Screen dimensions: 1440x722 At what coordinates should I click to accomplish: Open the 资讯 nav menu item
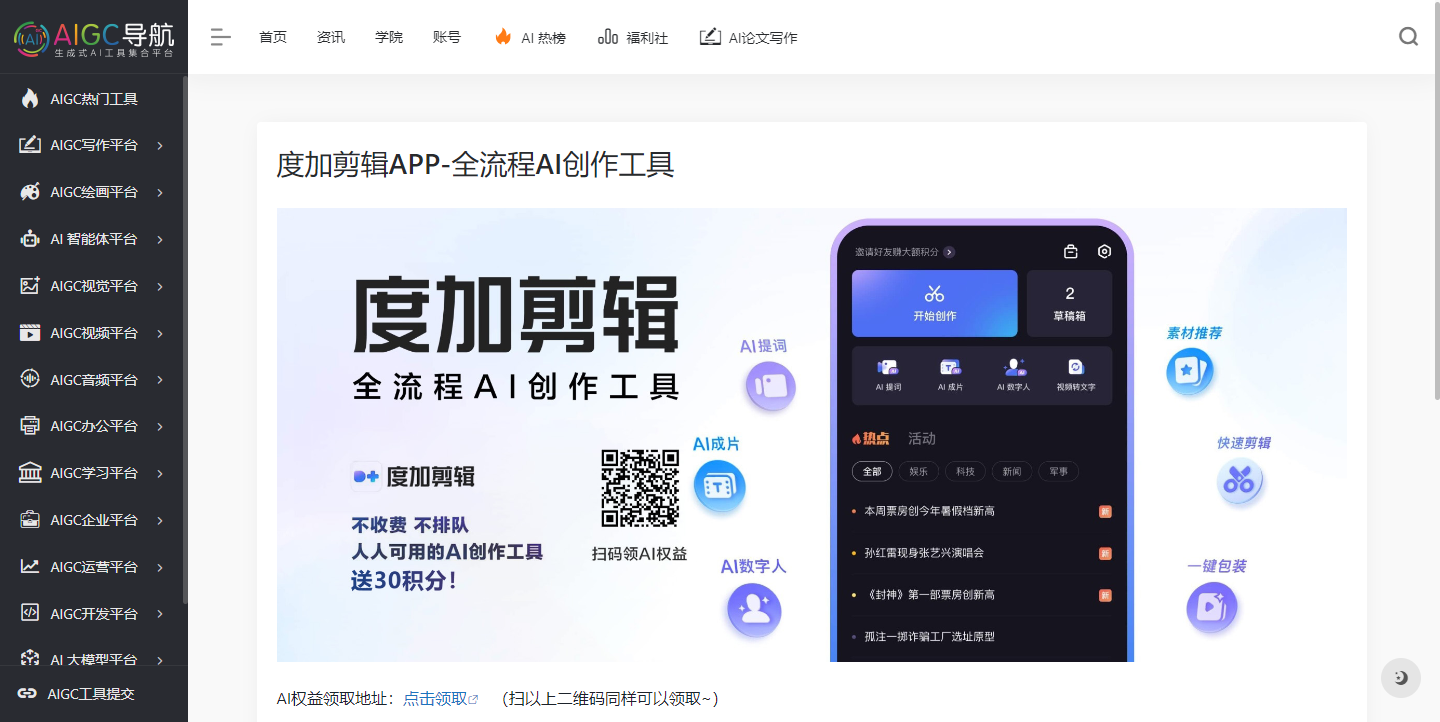tap(331, 37)
